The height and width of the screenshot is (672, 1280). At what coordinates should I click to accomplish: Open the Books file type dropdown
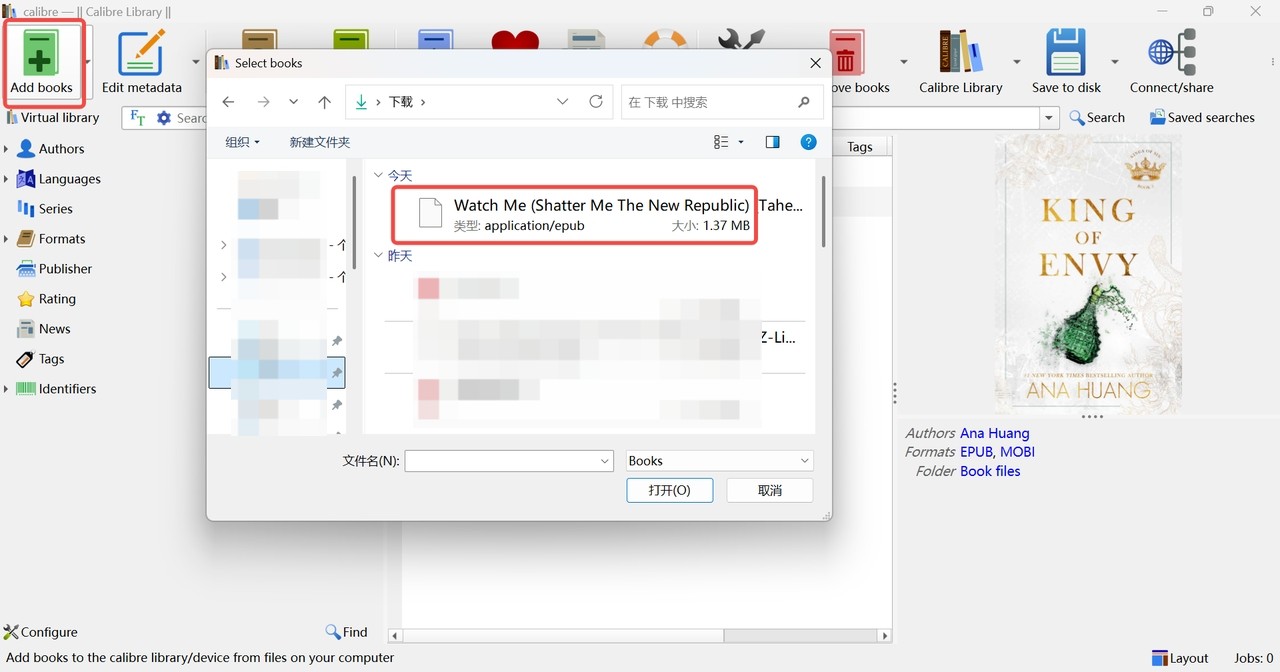719,461
